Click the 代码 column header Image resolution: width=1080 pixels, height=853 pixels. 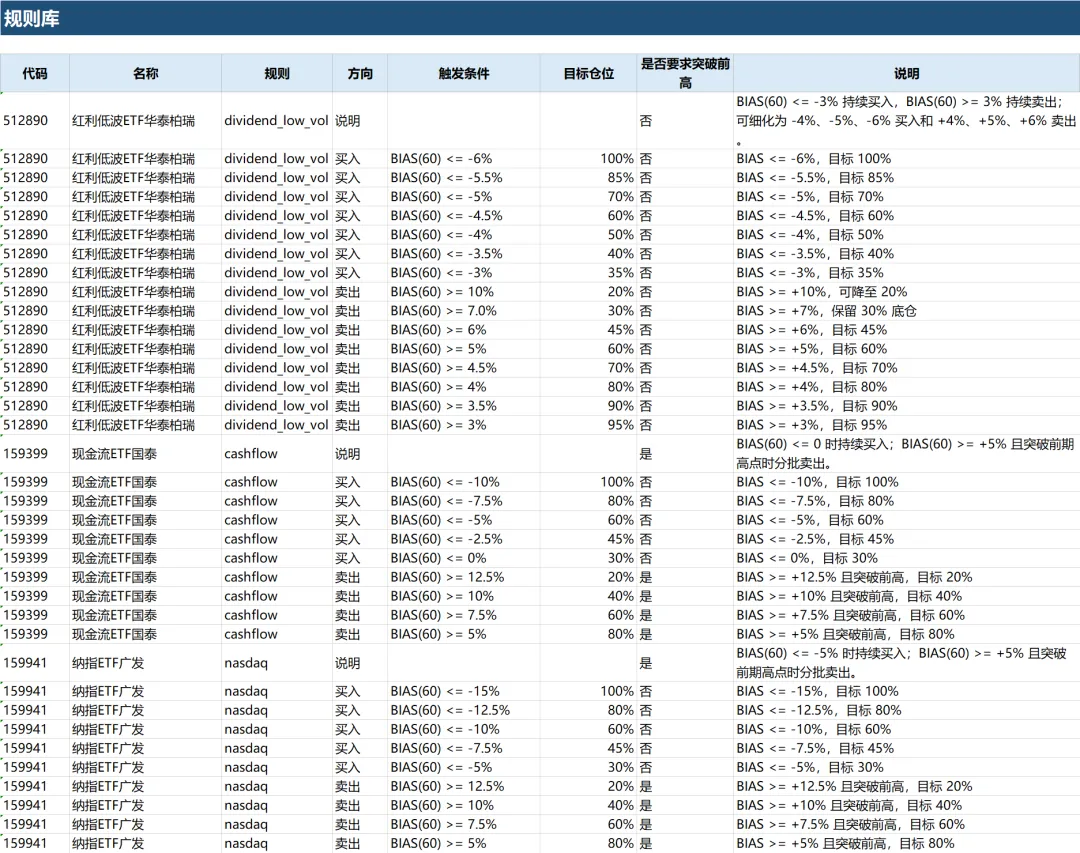pyautogui.click(x=34, y=73)
